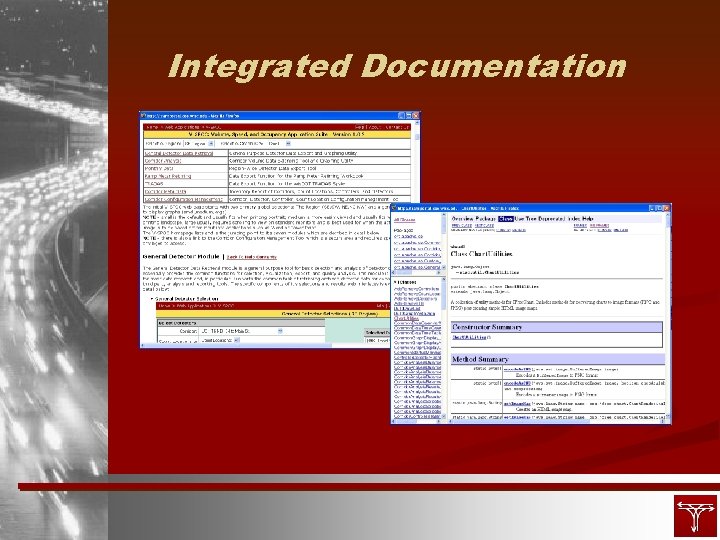The image size is (720, 540).
Task: Close the Javadoc browser window
Action: [666, 208]
